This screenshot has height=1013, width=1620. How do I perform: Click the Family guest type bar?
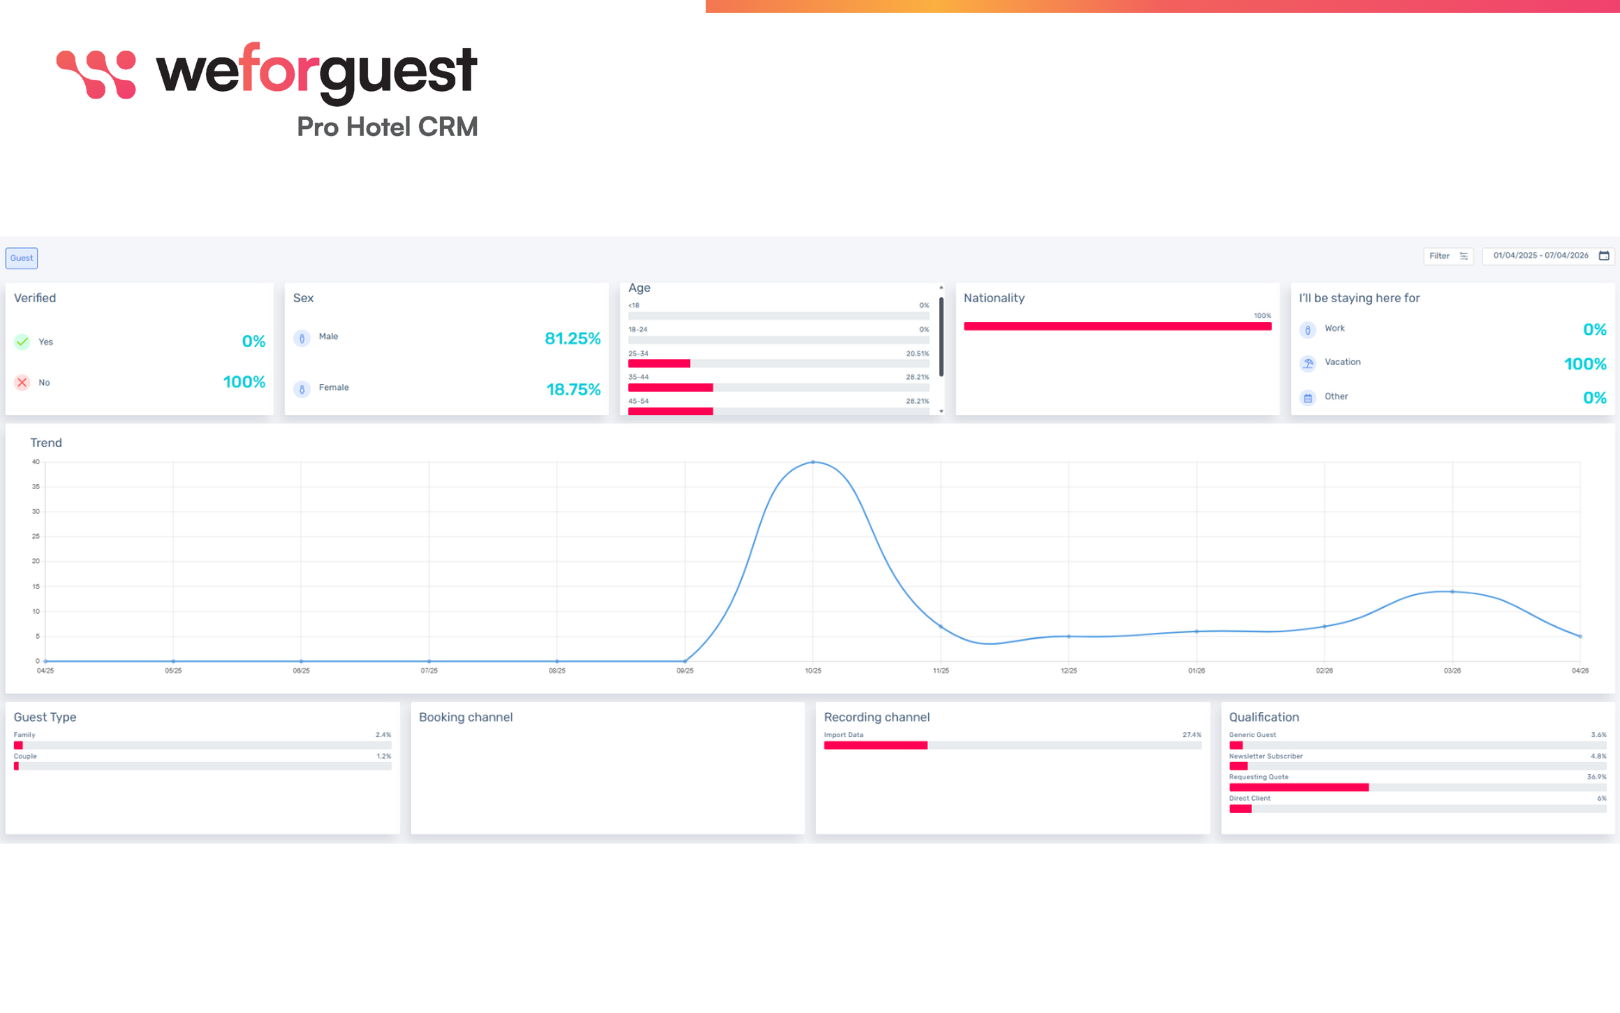(x=203, y=745)
